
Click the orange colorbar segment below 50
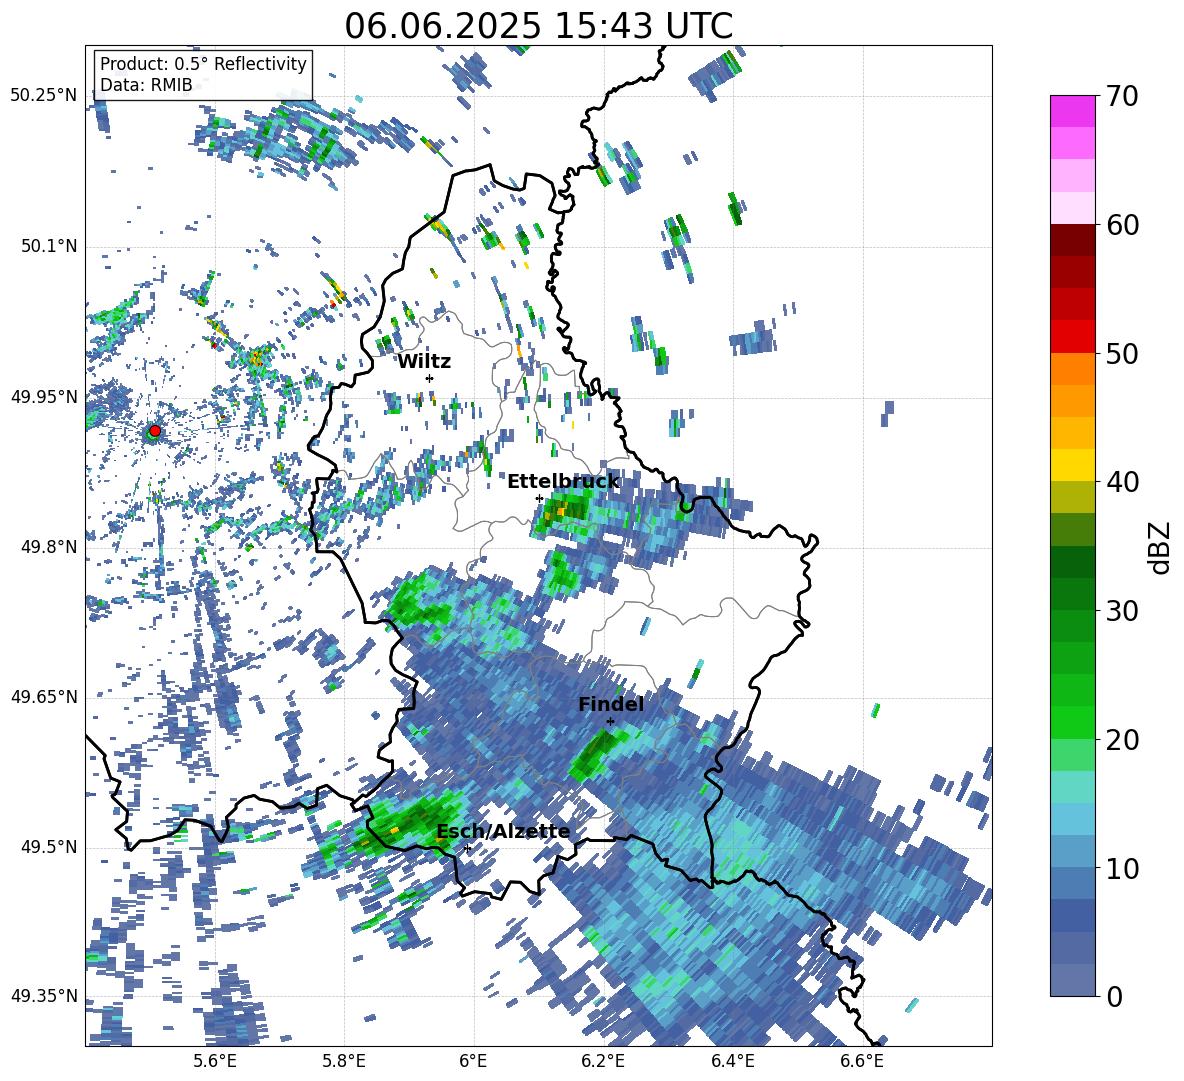pyautogui.click(x=1072, y=369)
